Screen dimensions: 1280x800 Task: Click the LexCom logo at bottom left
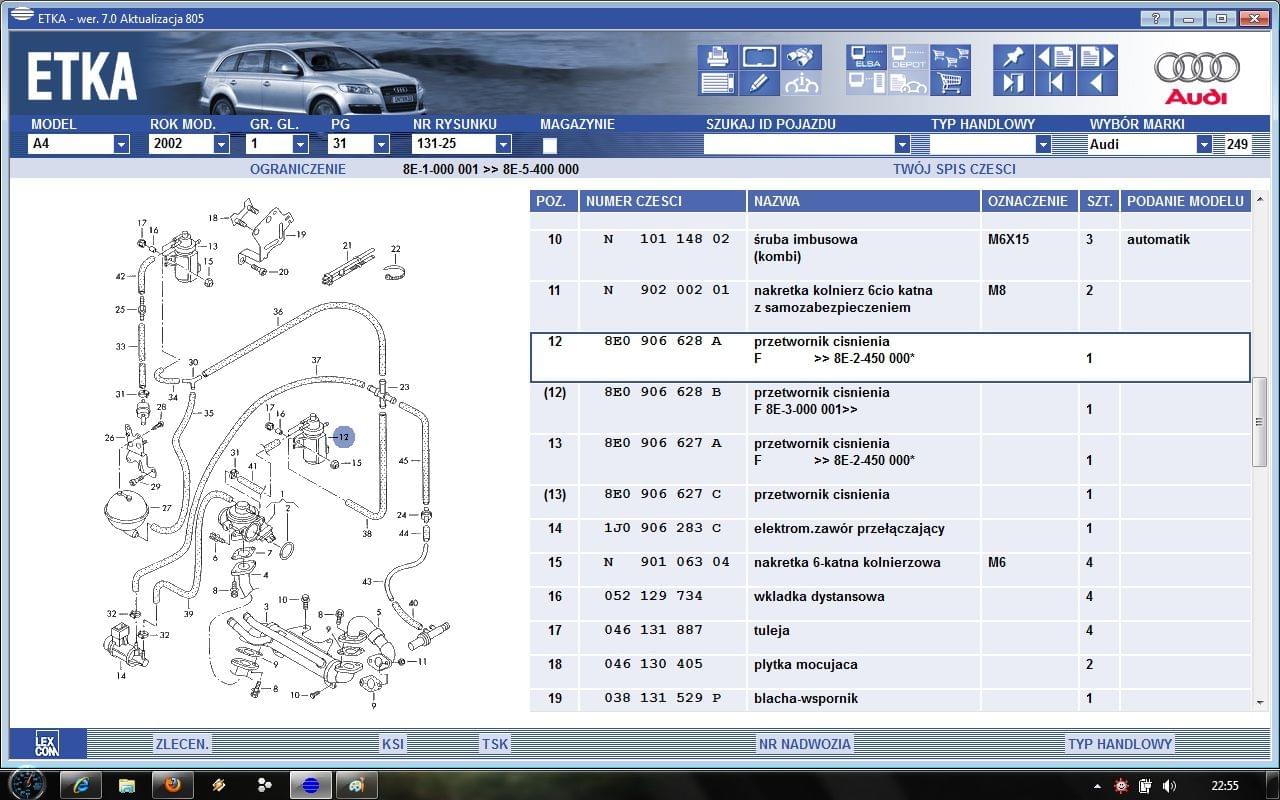click(x=47, y=743)
